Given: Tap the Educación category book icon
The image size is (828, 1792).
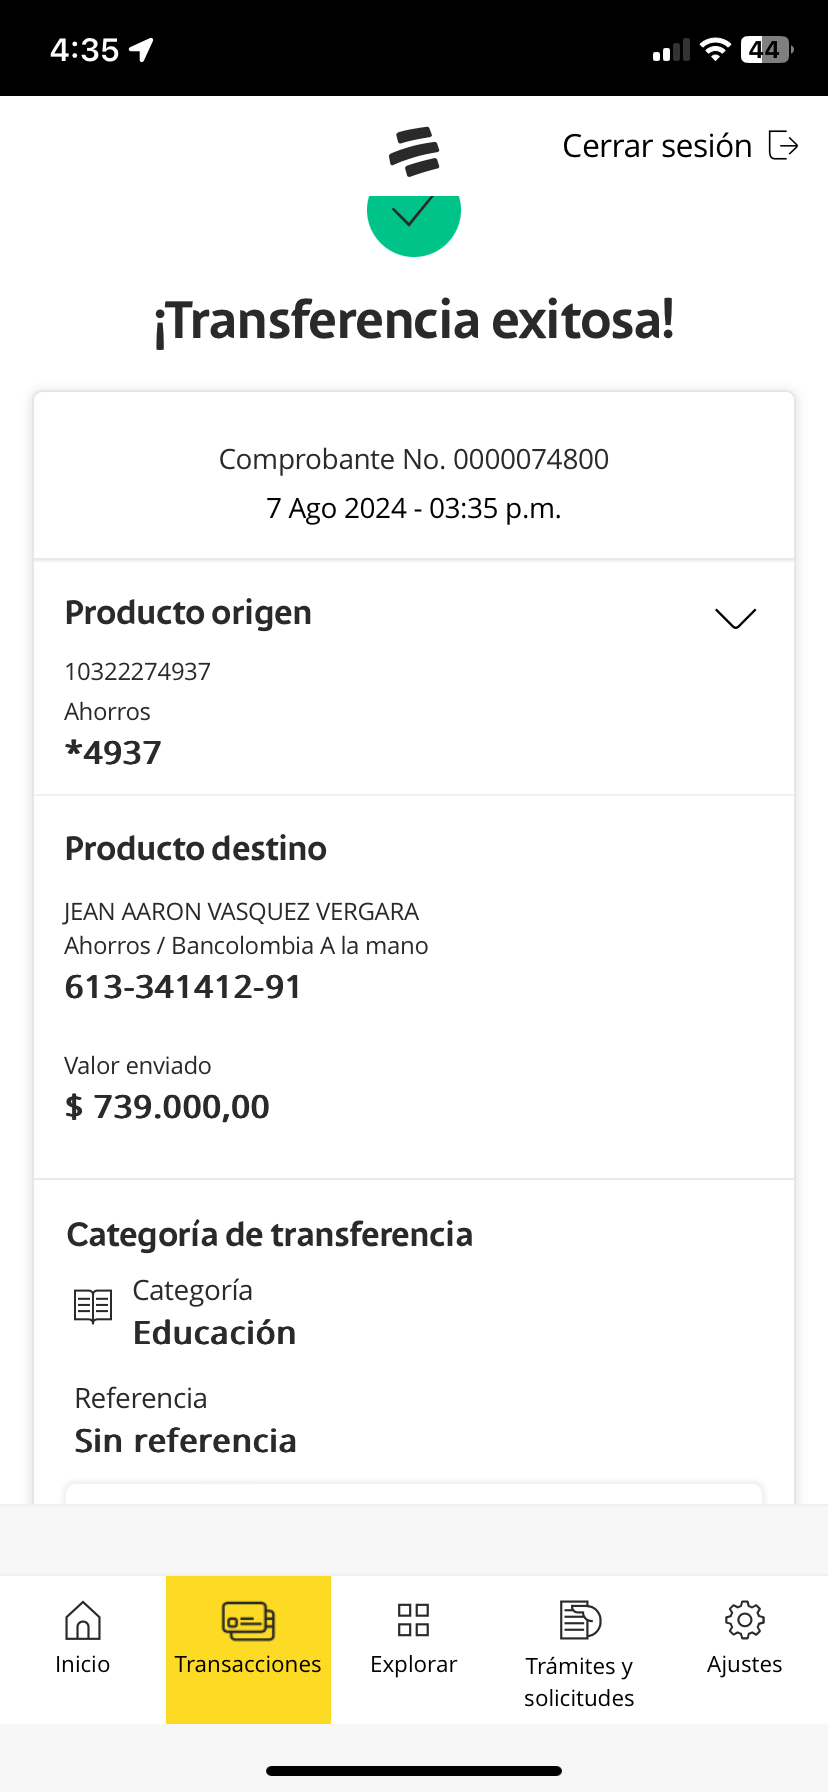Looking at the screenshot, I should pos(93,1306).
